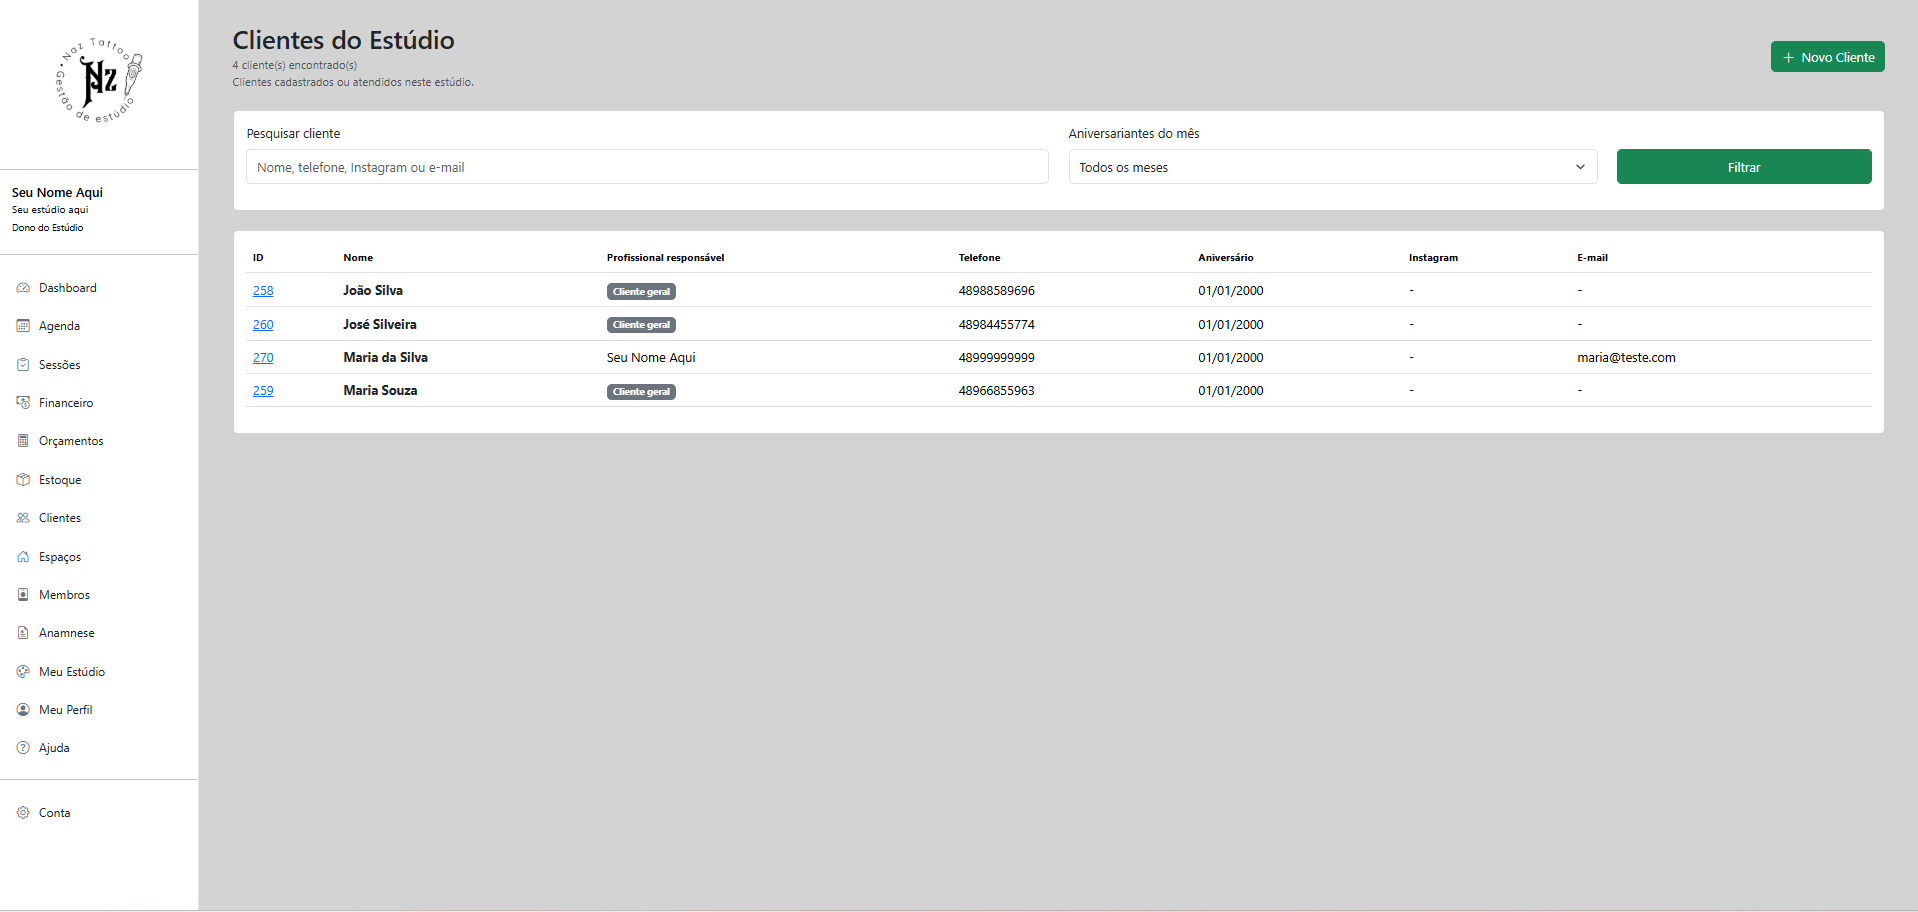Click the Dashboard gauge icon in sidebar
1918x912 pixels.
tap(23, 288)
